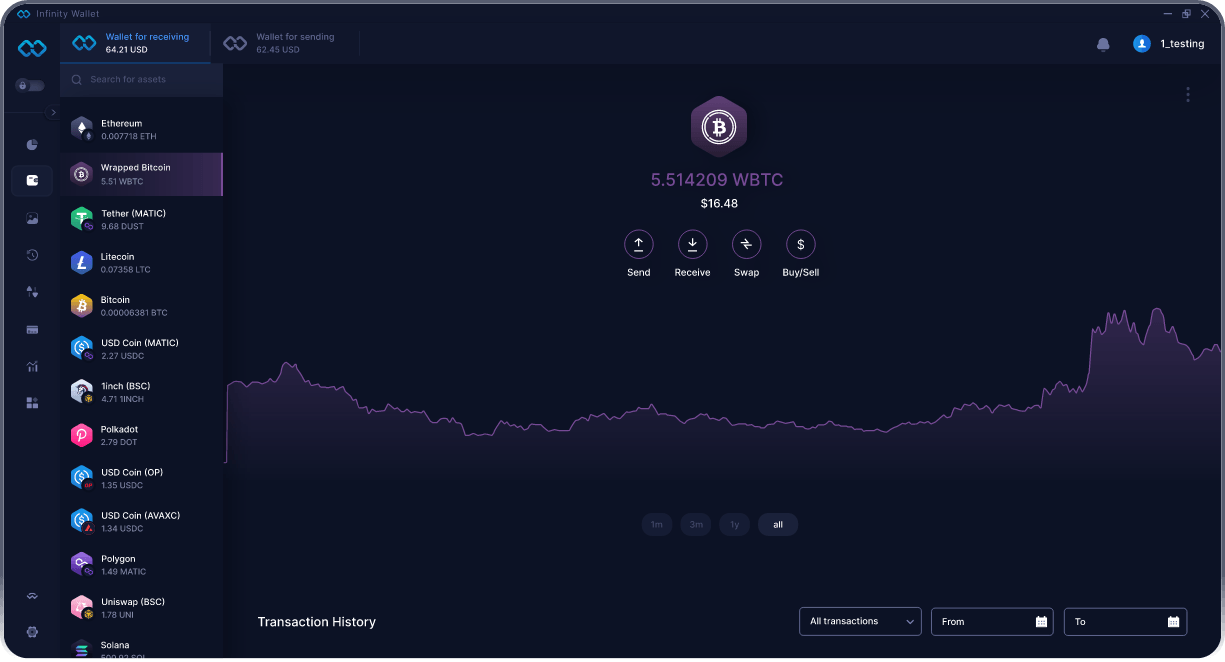Select Litecoin in the asset list
Screen dimensions: 1225x662
(142, 262)
